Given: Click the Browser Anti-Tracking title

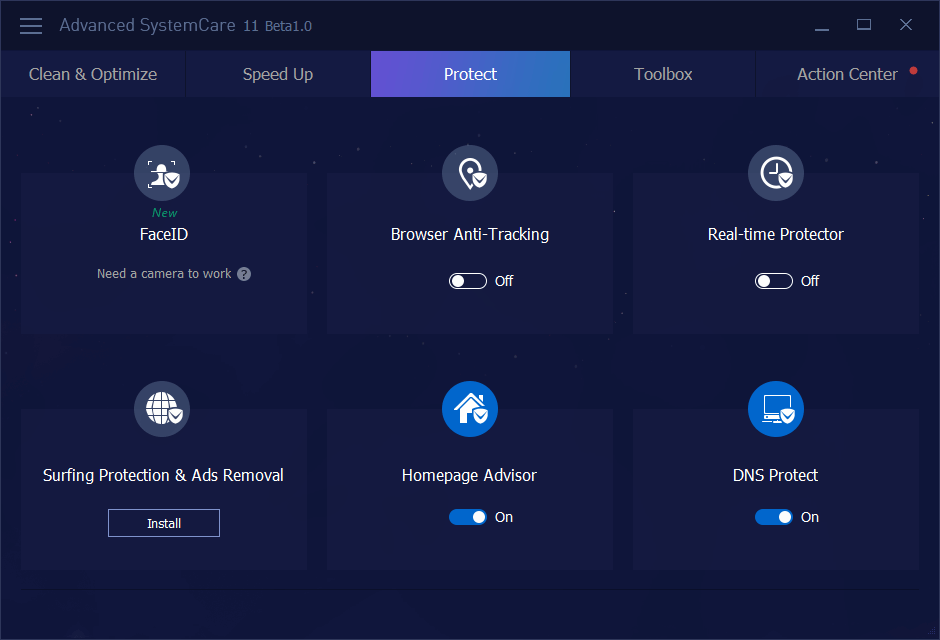Looking at the screenshot, I should pos(470,234).
